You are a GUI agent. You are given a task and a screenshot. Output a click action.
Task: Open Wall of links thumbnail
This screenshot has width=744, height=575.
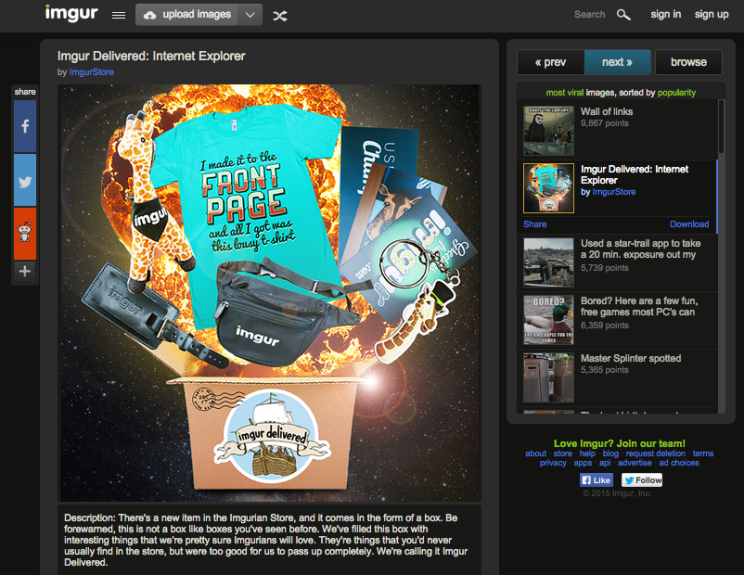pyautogui.click(x=549, y=131)
